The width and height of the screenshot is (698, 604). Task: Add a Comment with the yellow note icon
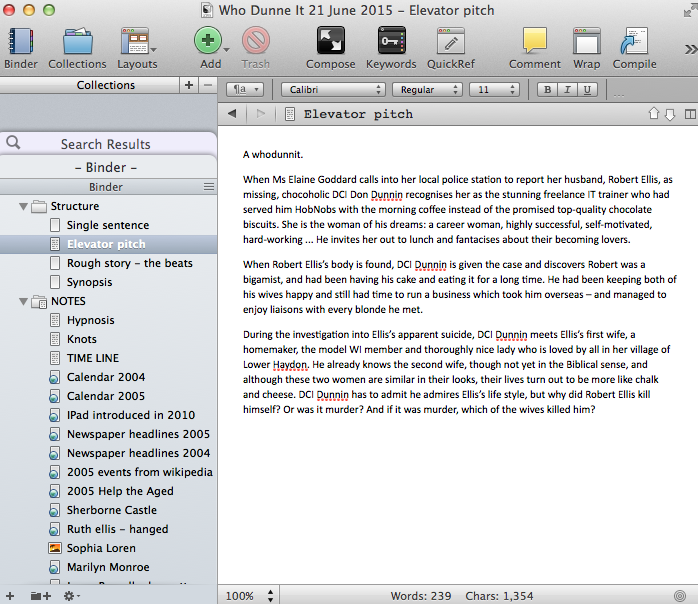(x=535, y=41)
